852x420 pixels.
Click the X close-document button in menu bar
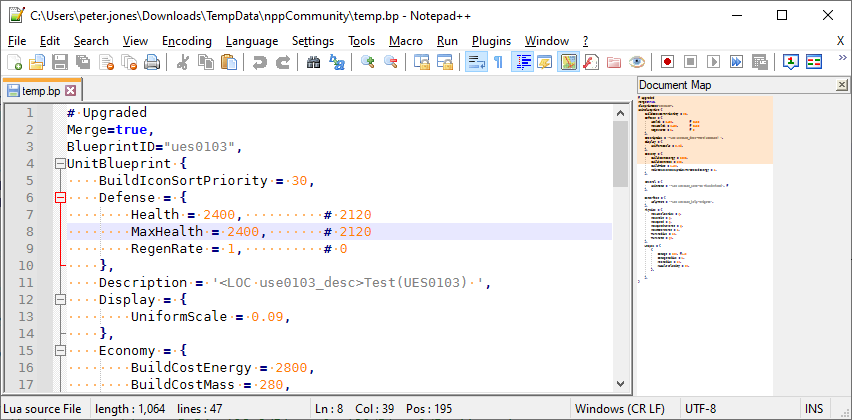840,41
